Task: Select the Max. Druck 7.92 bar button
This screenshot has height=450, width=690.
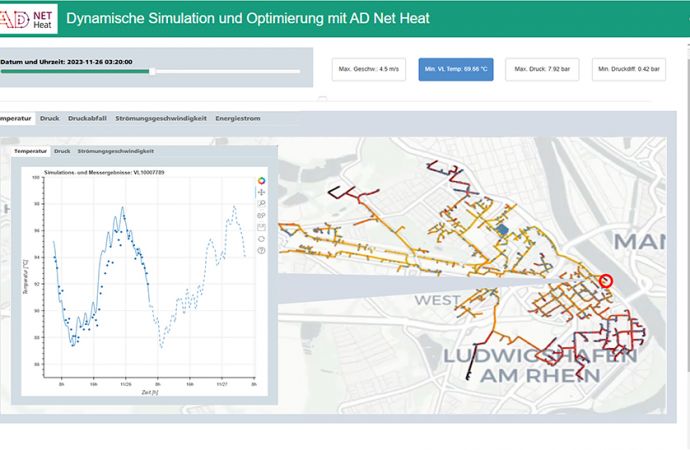Action: point(542,70)
